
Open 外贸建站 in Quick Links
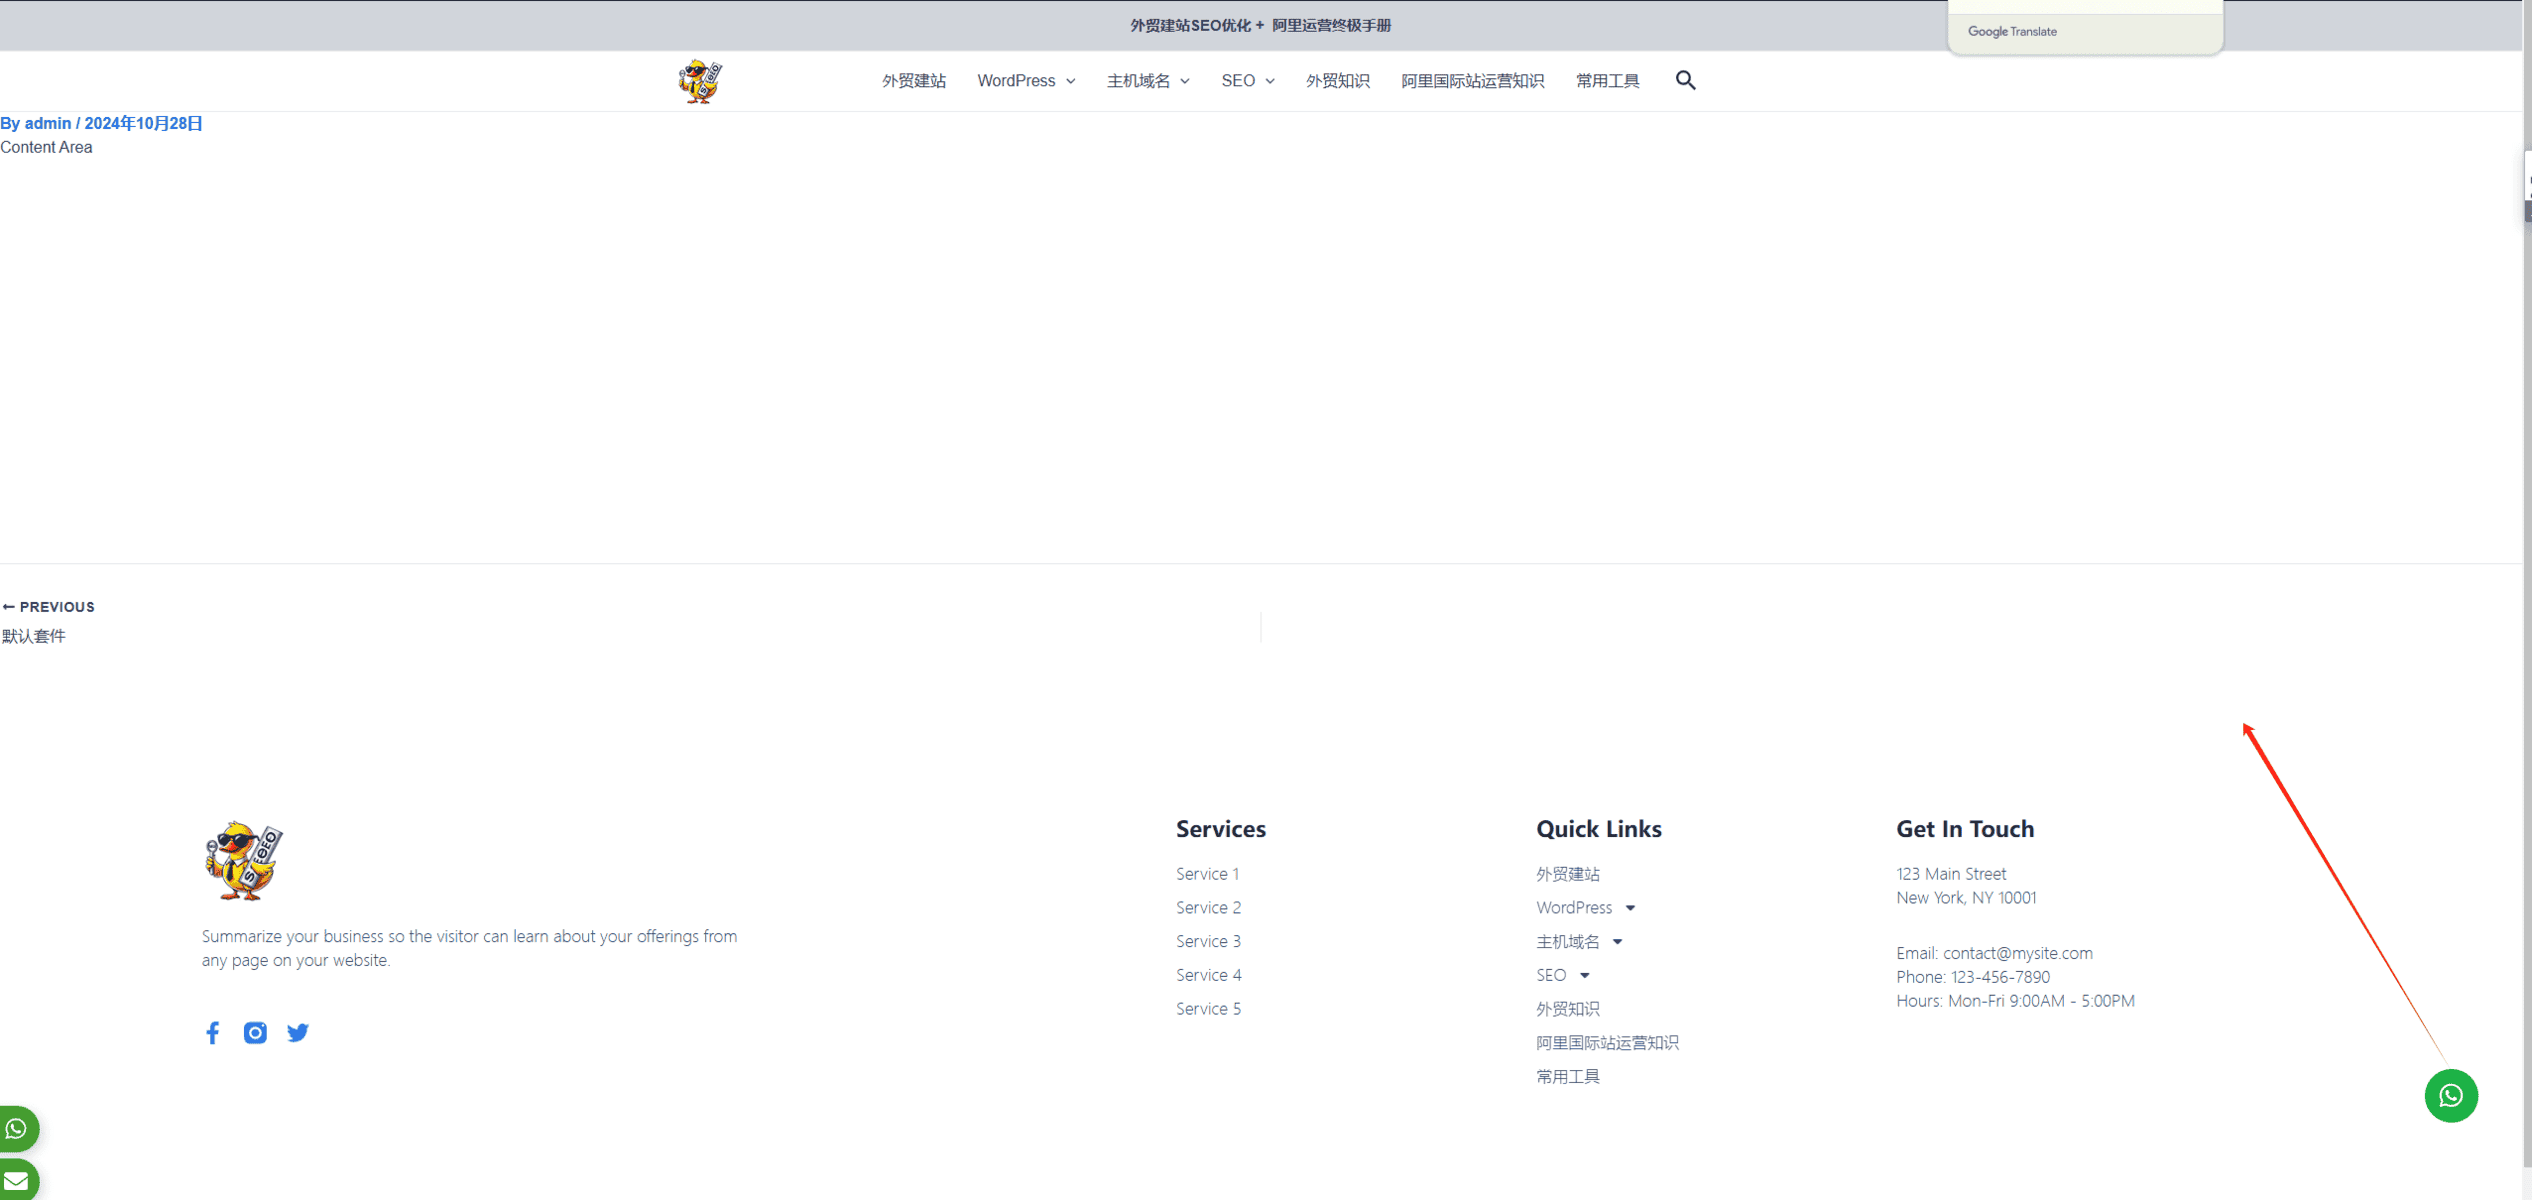pos(1567,874)
